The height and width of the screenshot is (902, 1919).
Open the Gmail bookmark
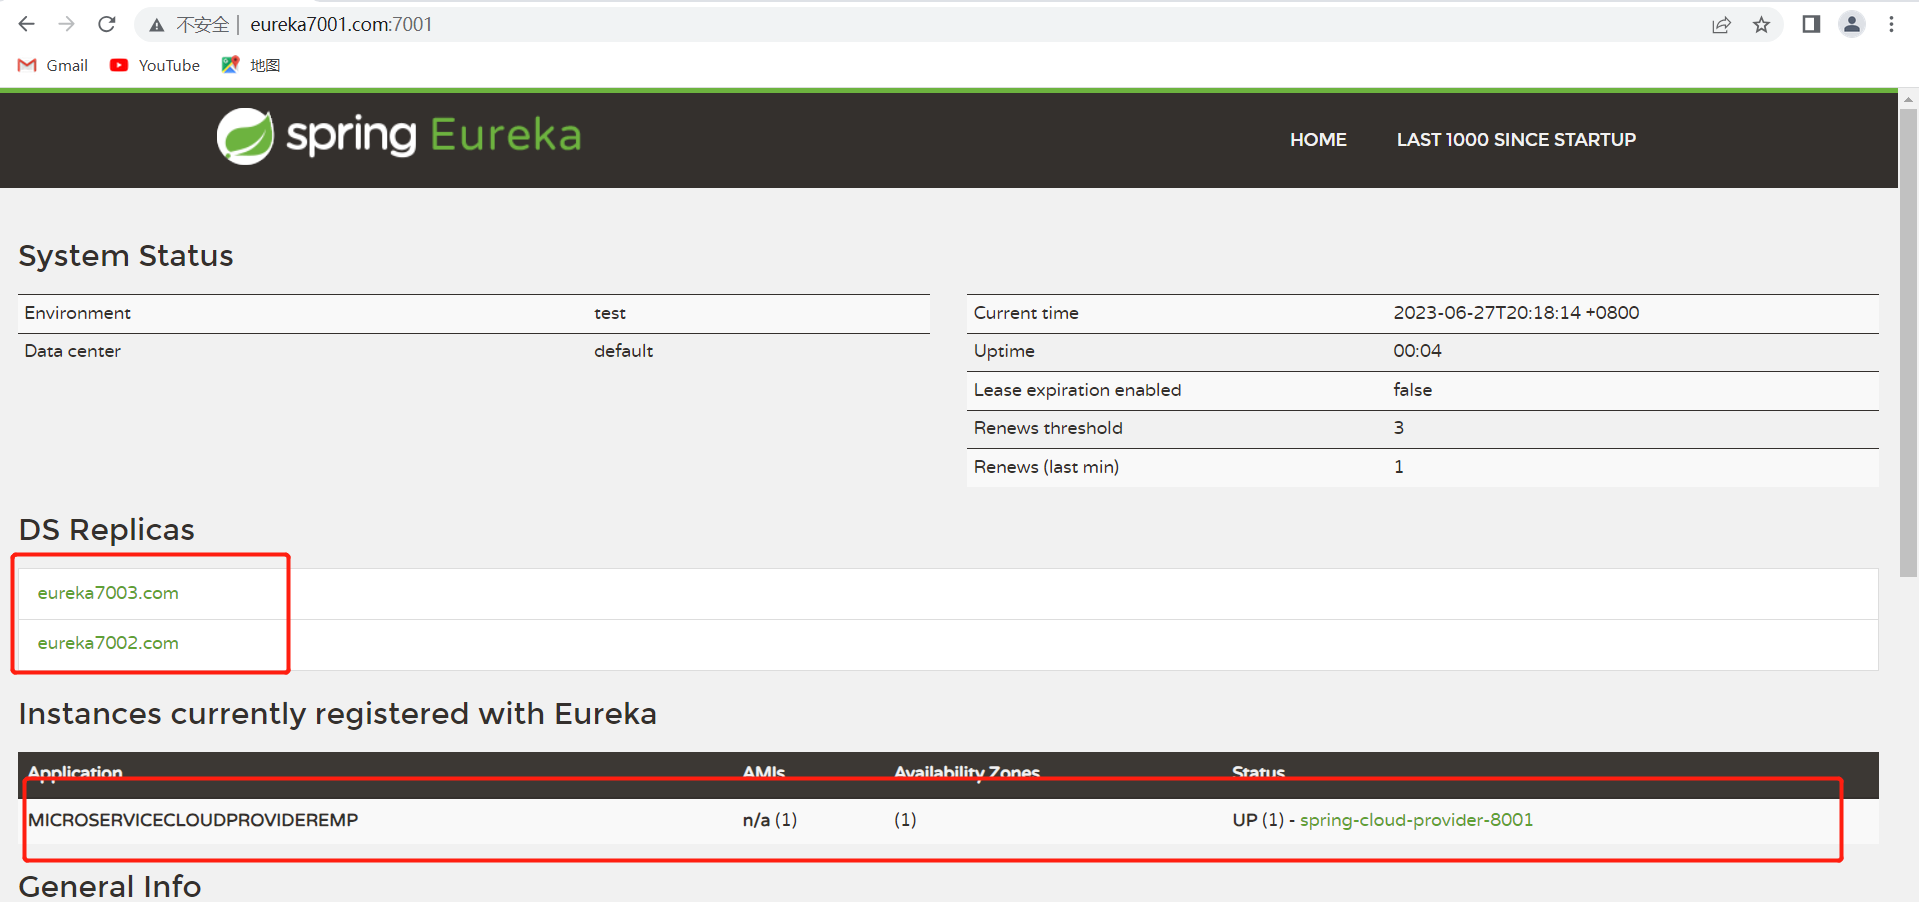pos(53,65)
